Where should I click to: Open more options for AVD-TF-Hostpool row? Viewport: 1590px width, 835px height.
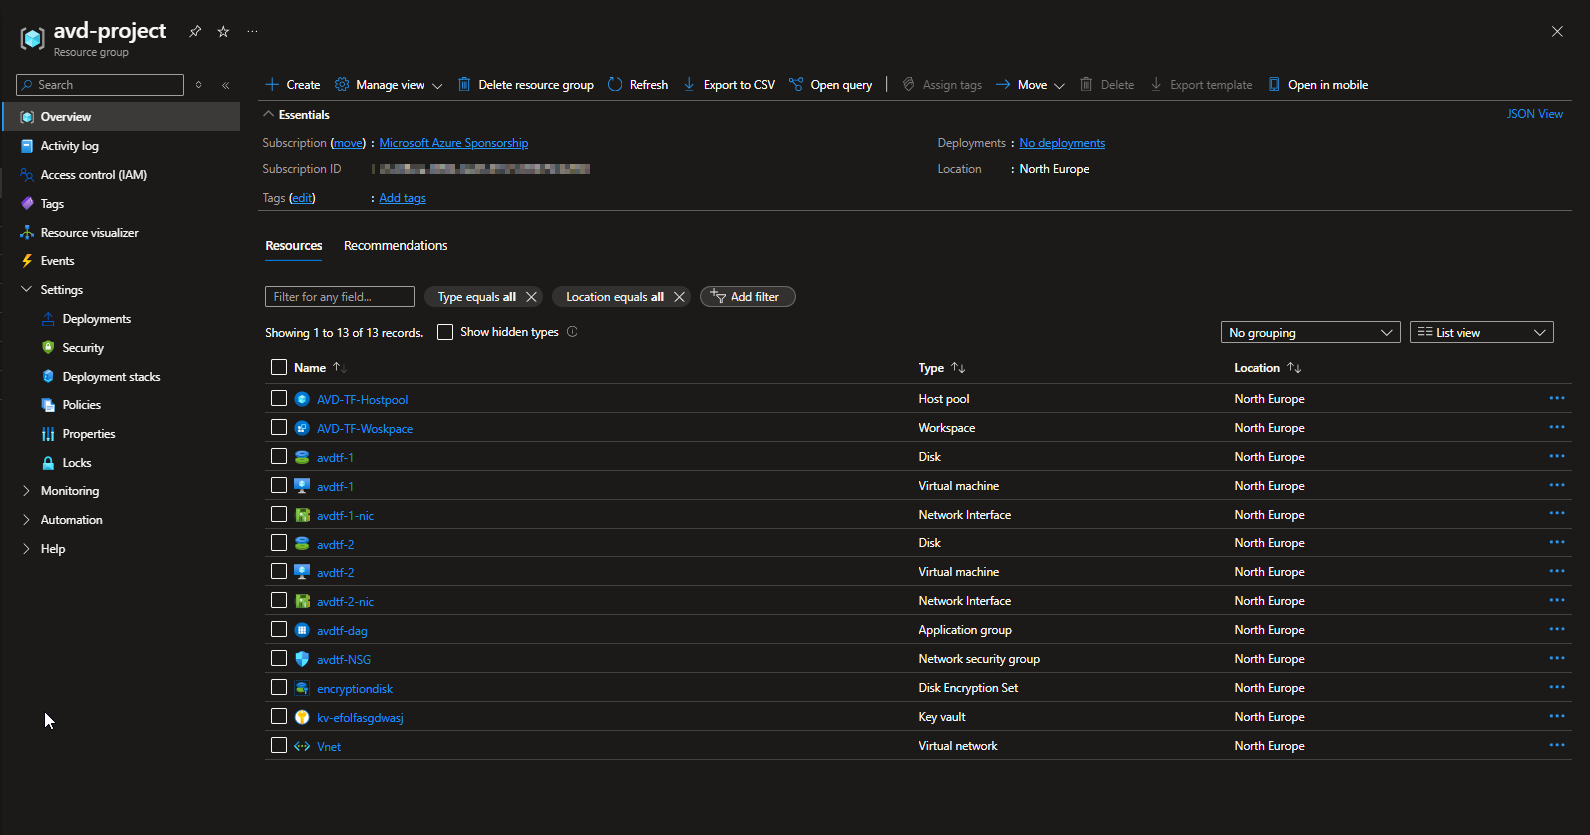(1556, 399)
